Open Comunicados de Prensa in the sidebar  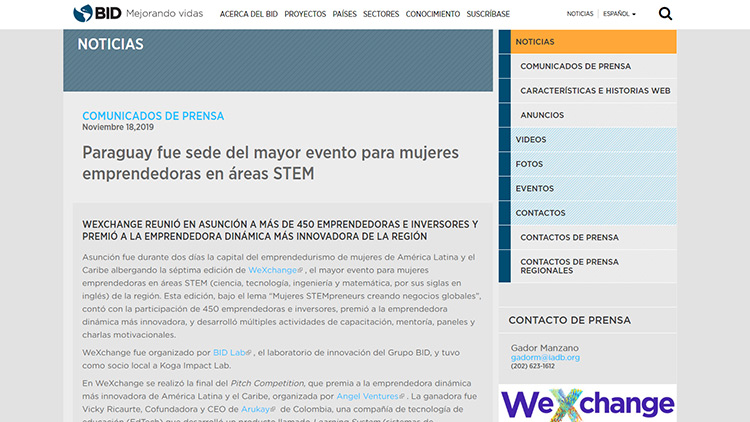click(575, 66)
